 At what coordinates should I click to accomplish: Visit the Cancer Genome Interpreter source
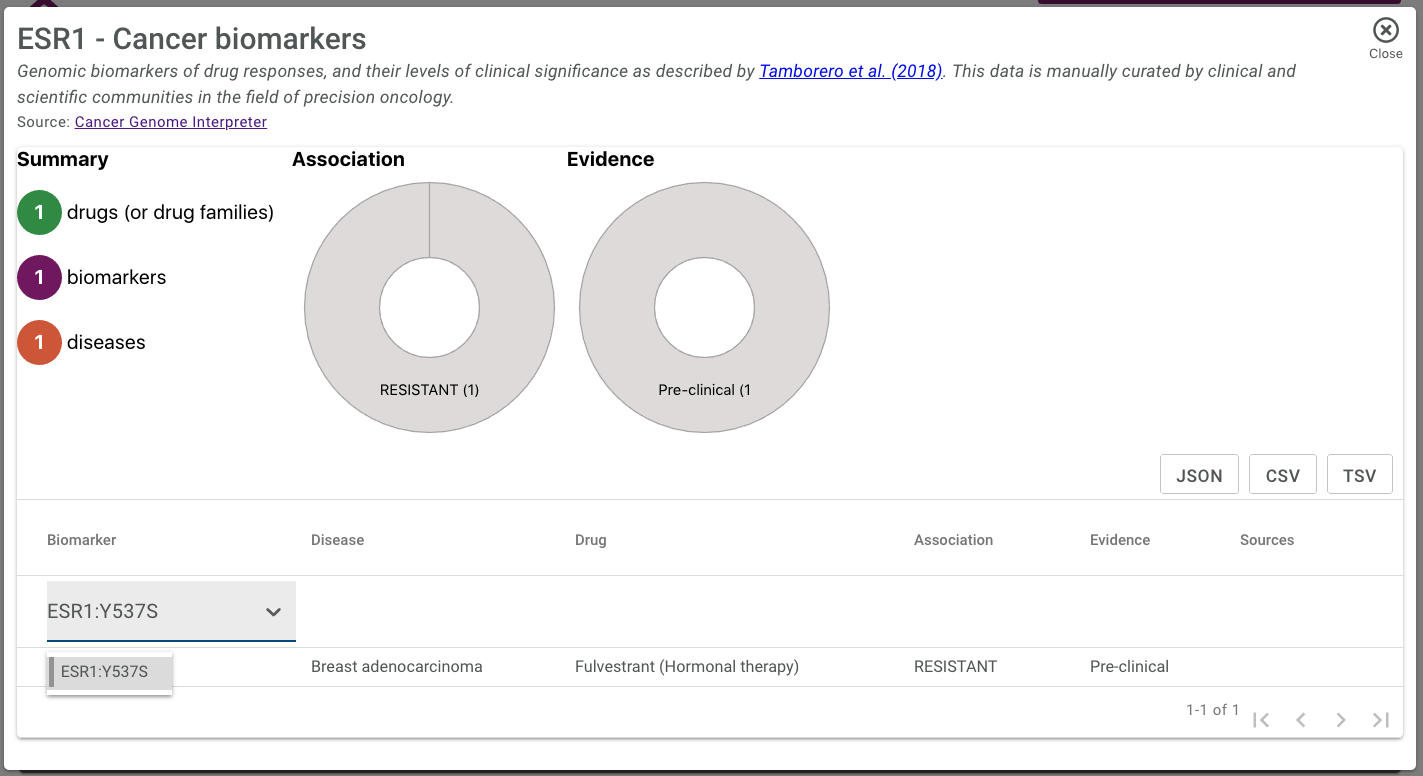(170, 121)
